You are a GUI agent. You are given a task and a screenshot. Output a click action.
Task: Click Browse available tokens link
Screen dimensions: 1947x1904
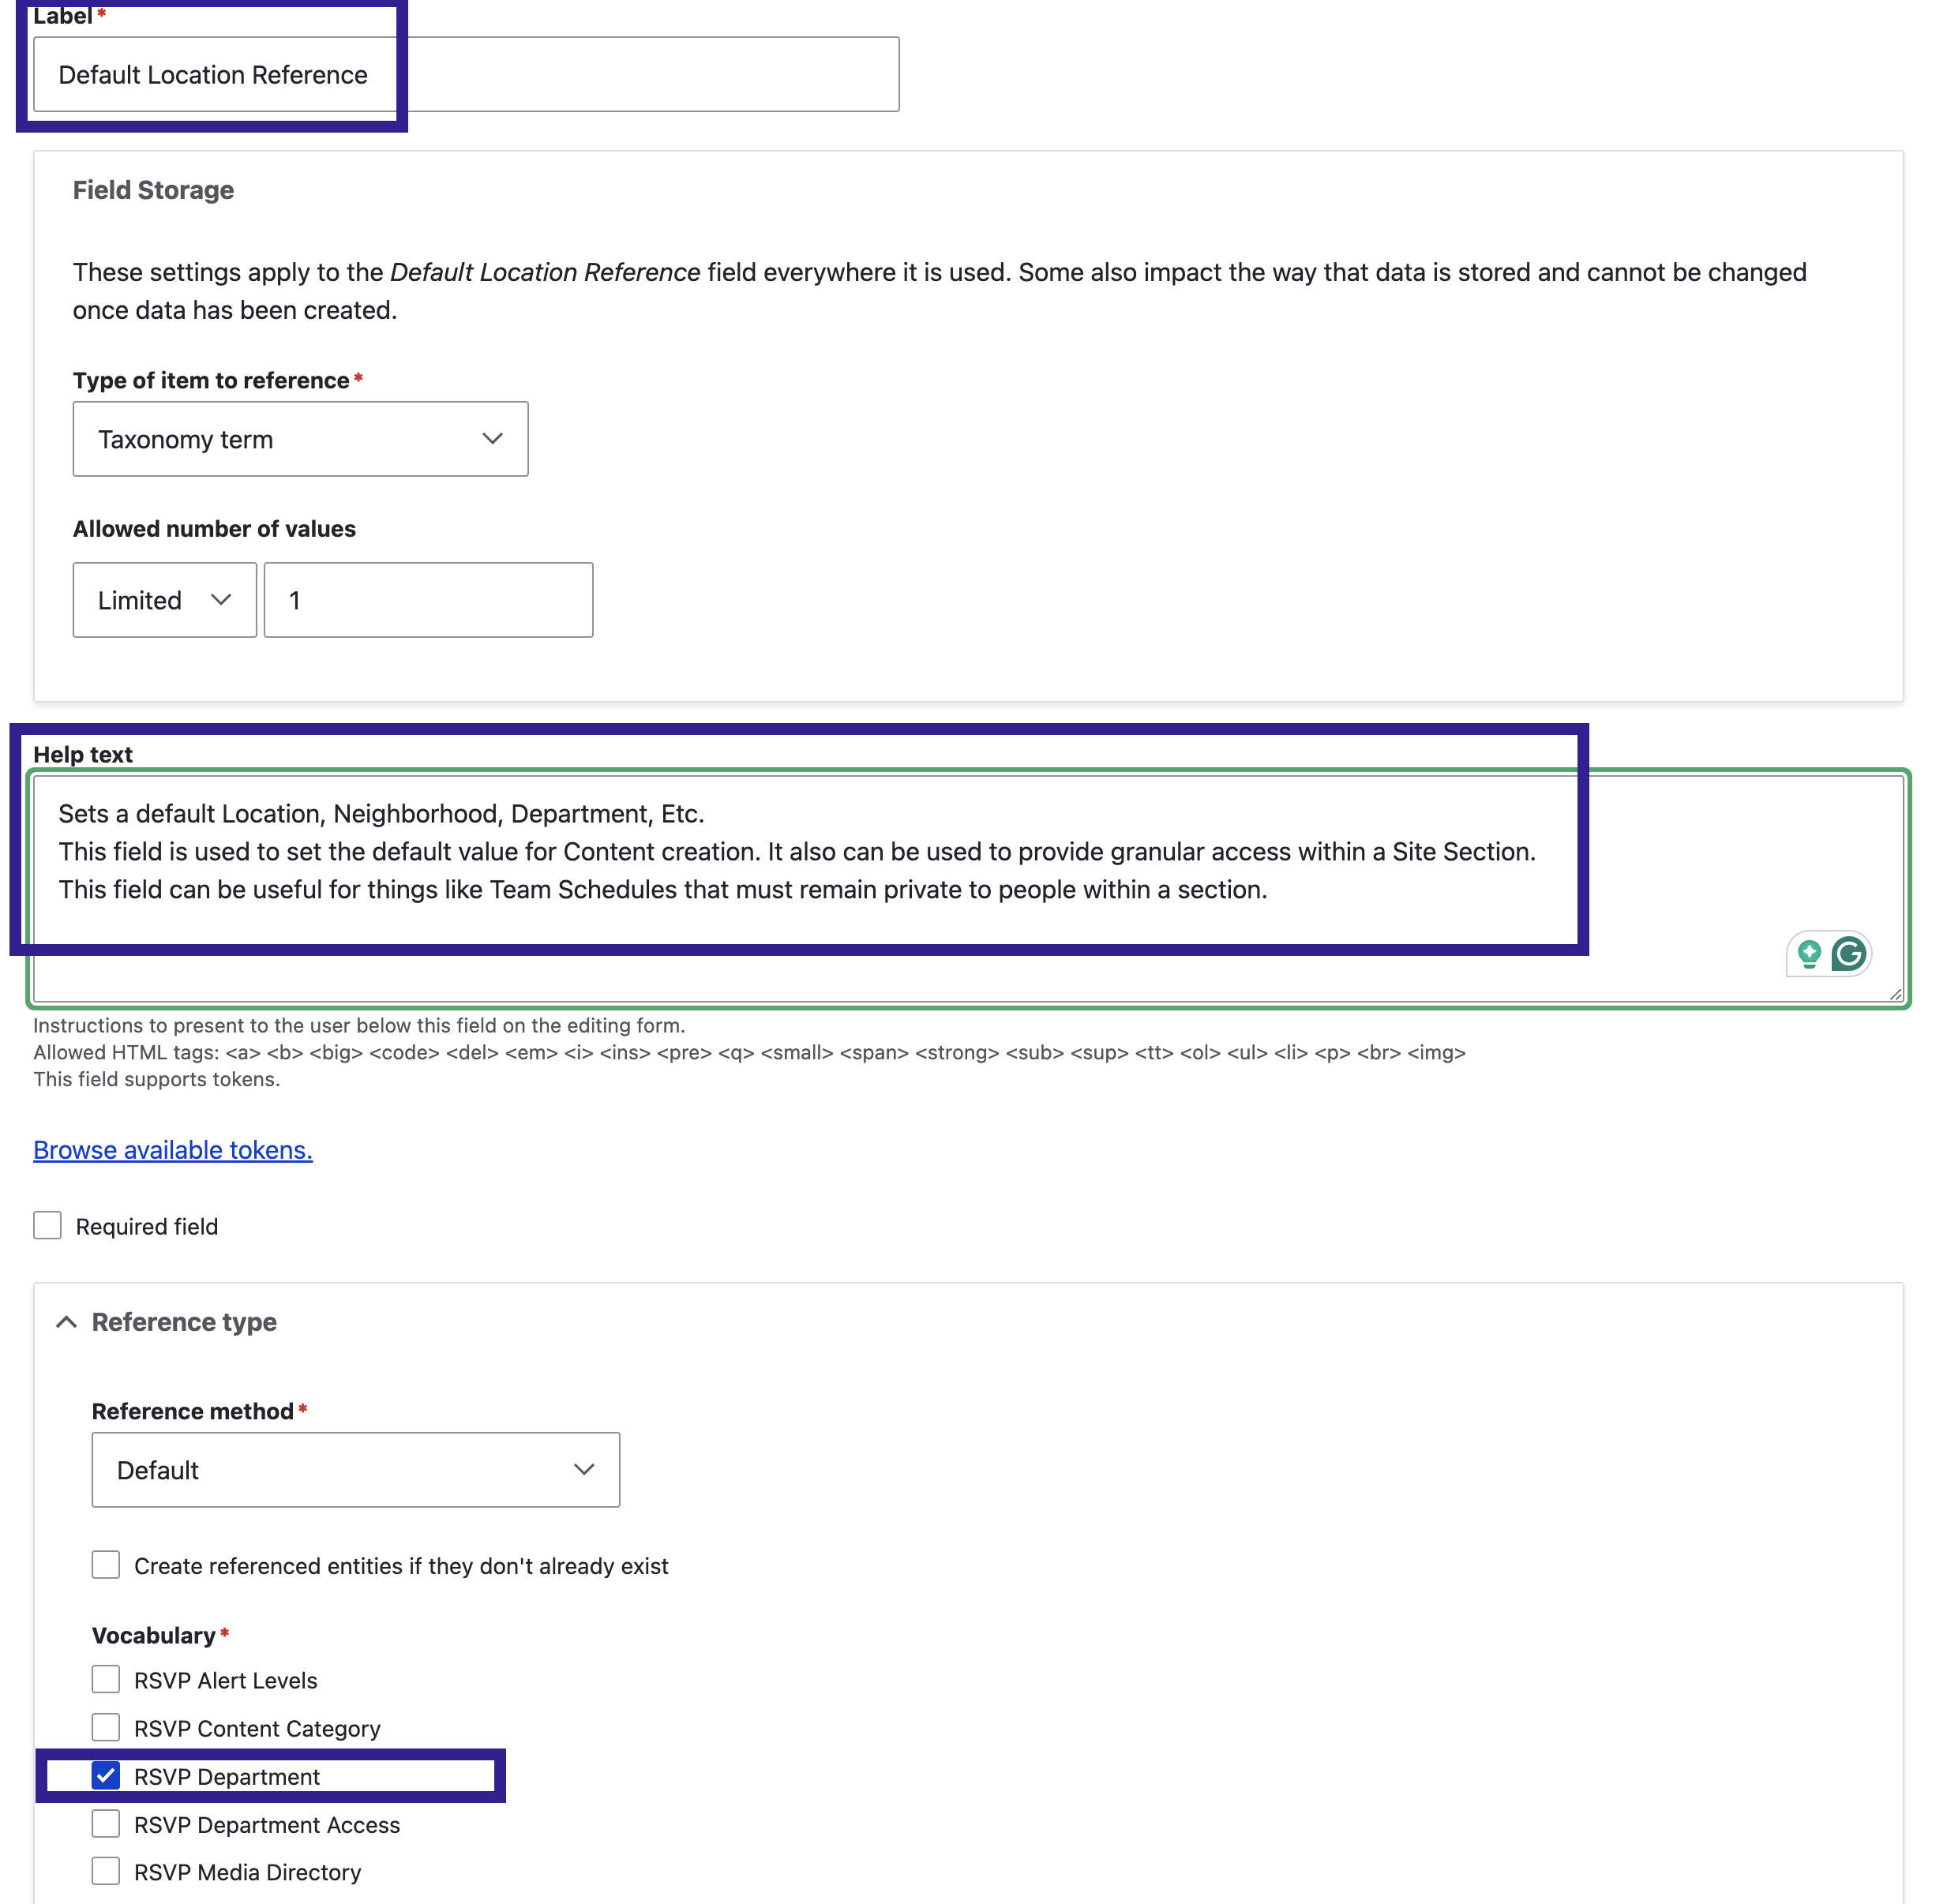click(173, 1149)
